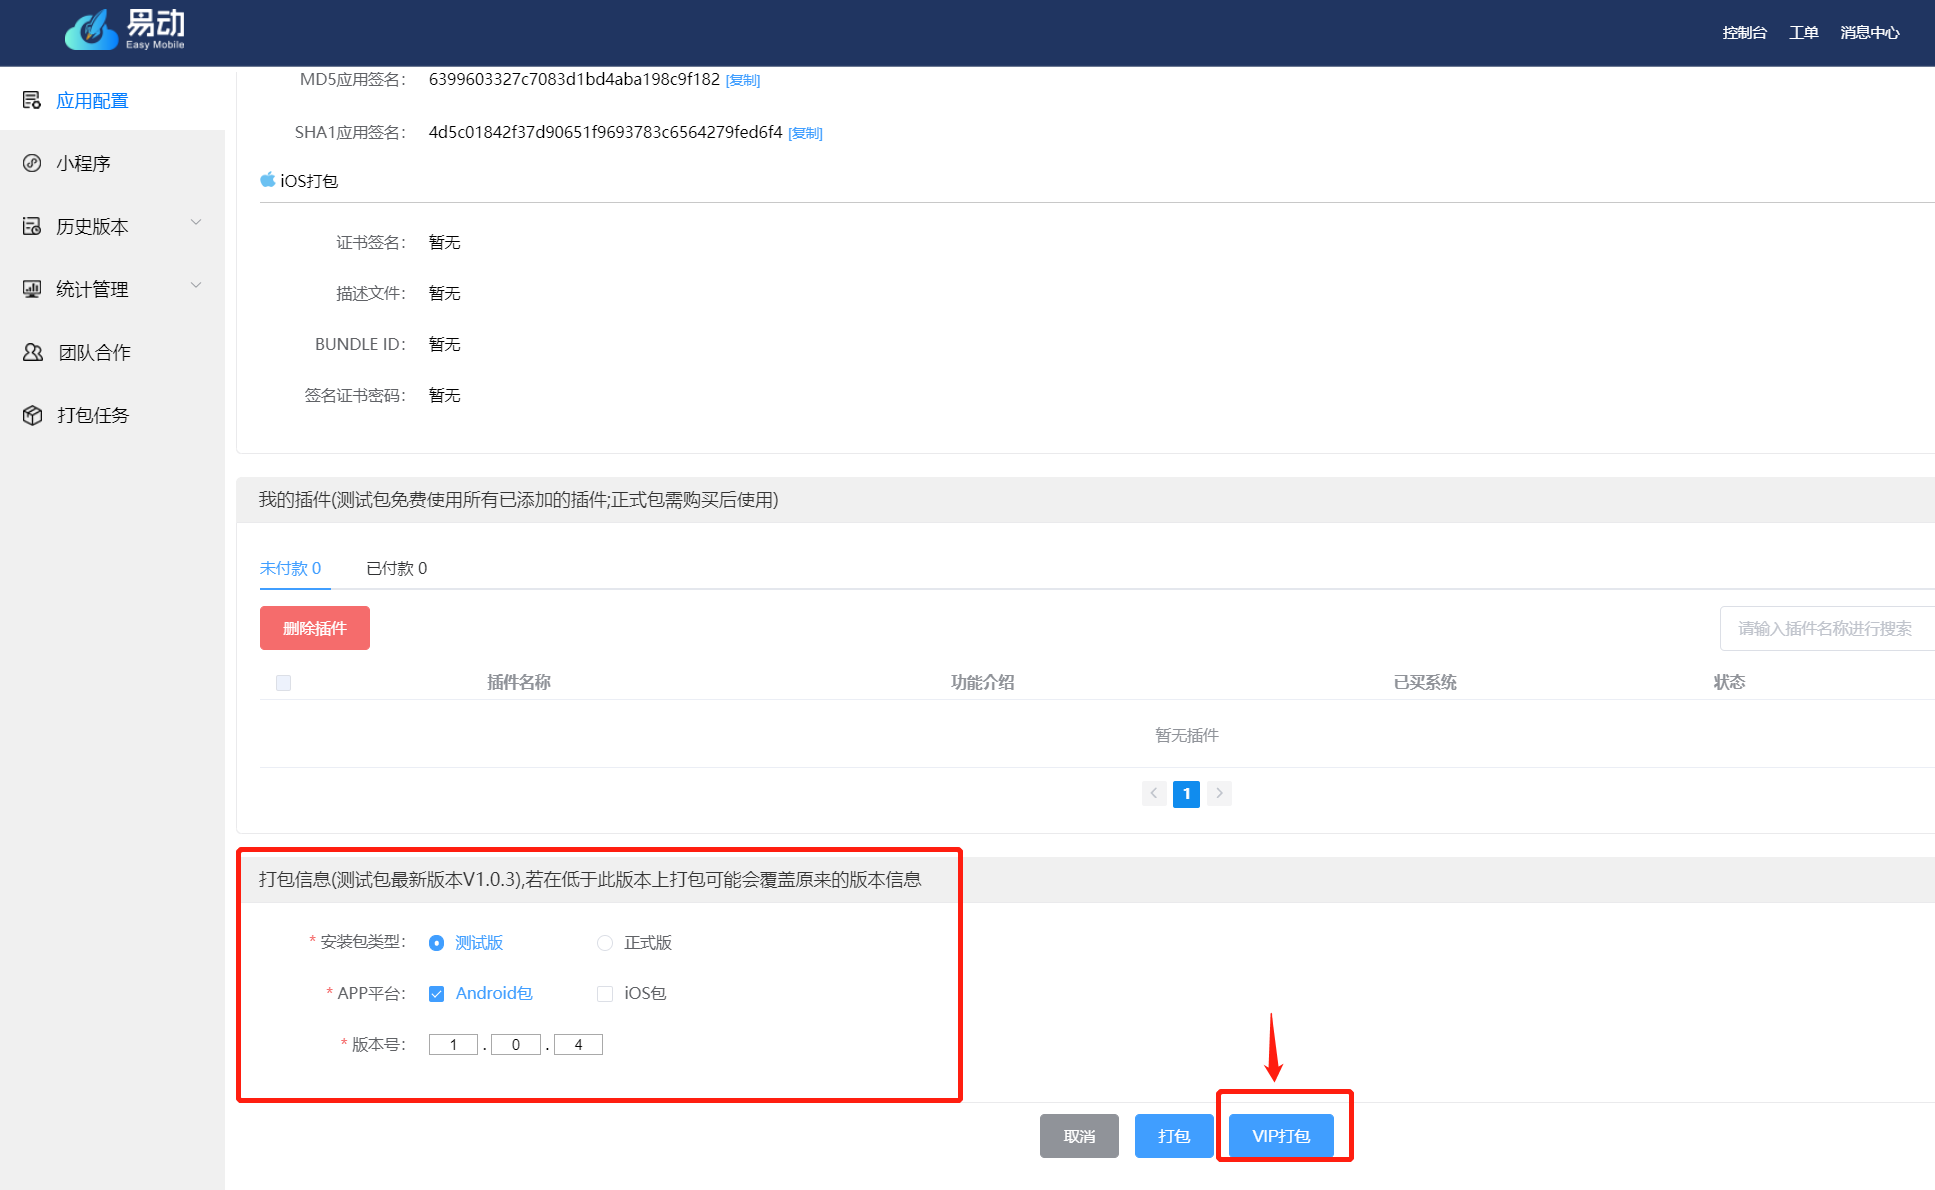
Task: Toggle the select-all plugins checkbox
Action: click(283, 682)
